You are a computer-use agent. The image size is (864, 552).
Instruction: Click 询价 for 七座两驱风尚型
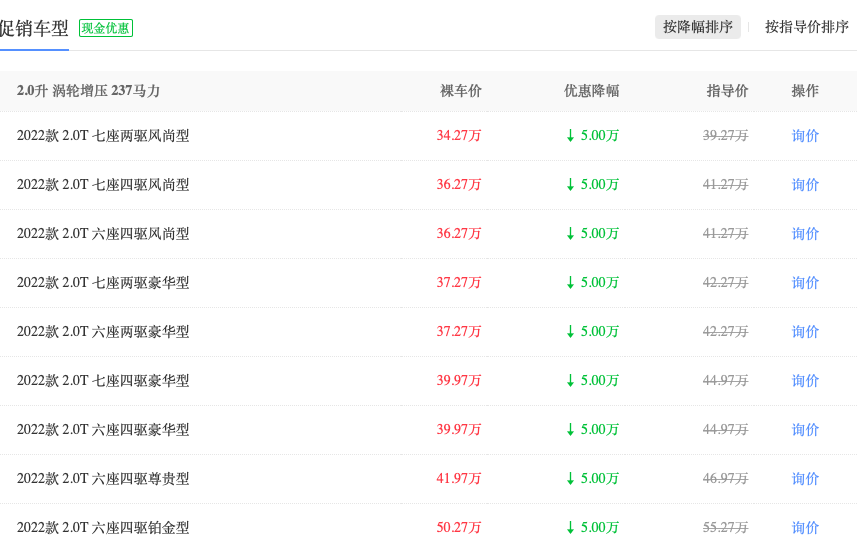[x=805, y=136]
